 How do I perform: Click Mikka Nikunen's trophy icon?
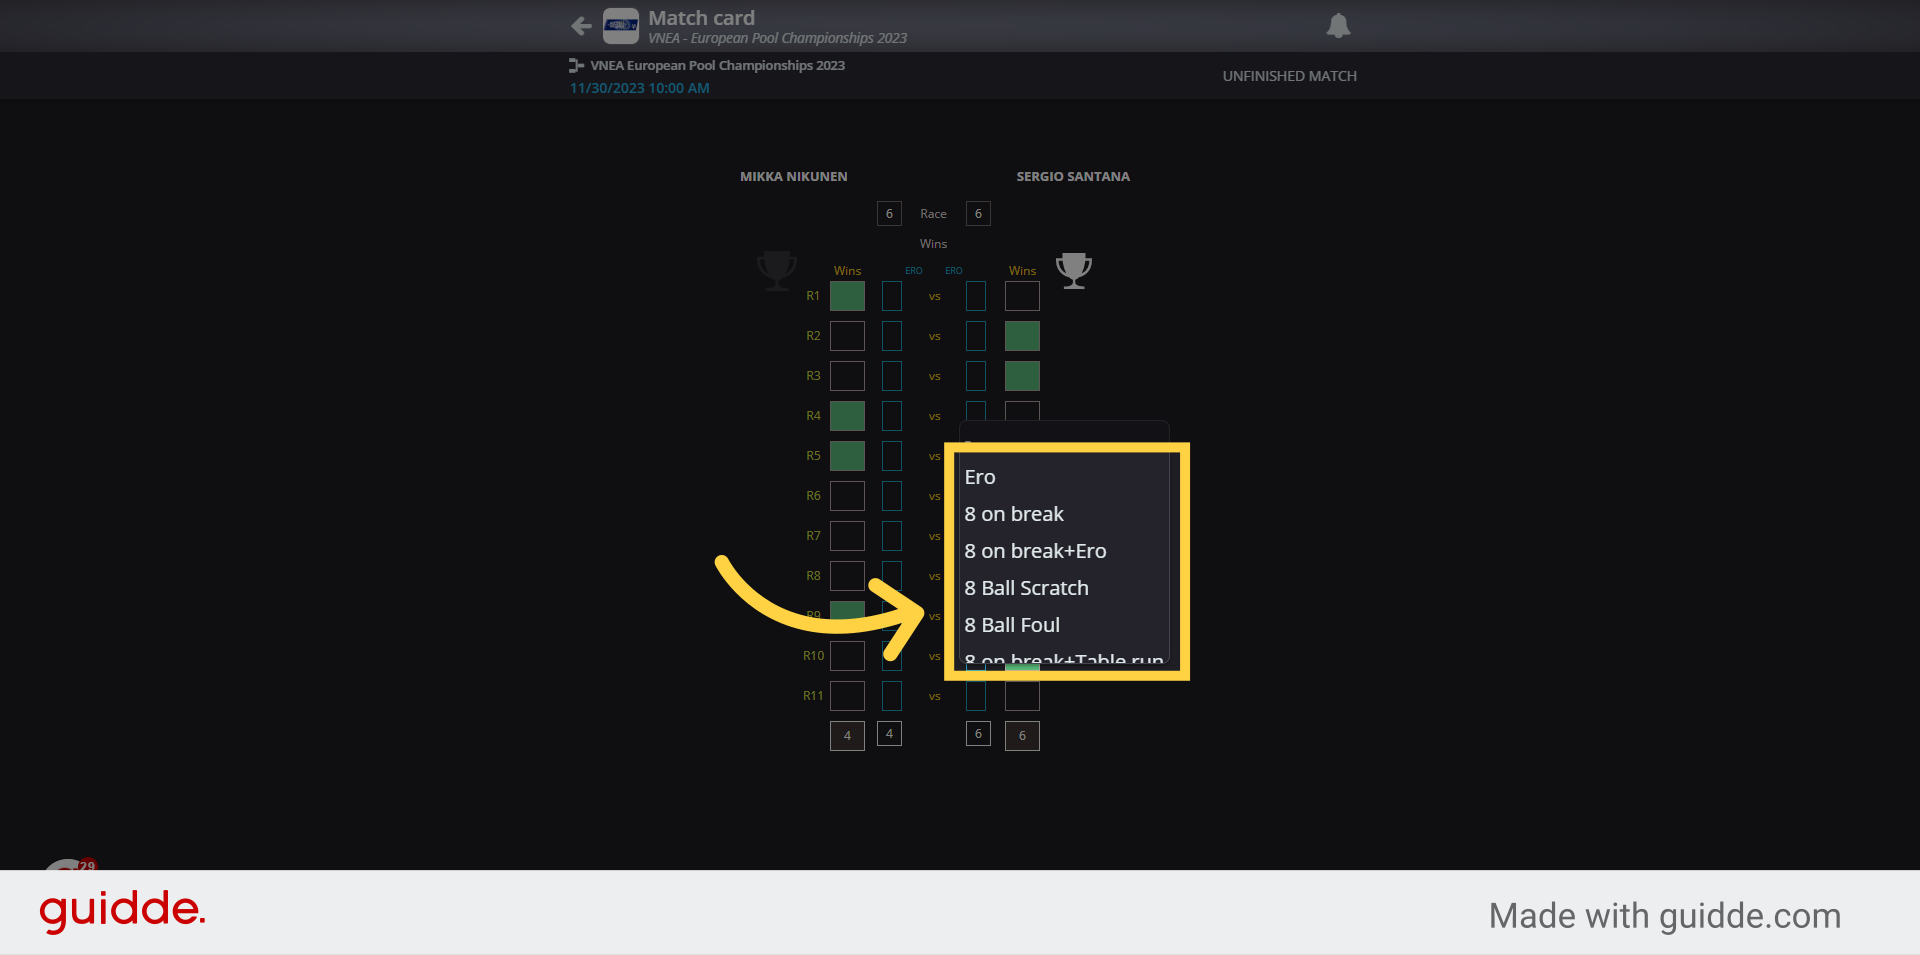(776, 270)
